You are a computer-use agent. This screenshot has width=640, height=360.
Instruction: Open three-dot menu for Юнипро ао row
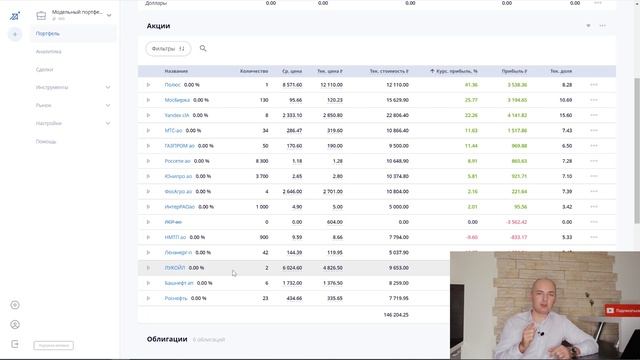click(594, 176)
